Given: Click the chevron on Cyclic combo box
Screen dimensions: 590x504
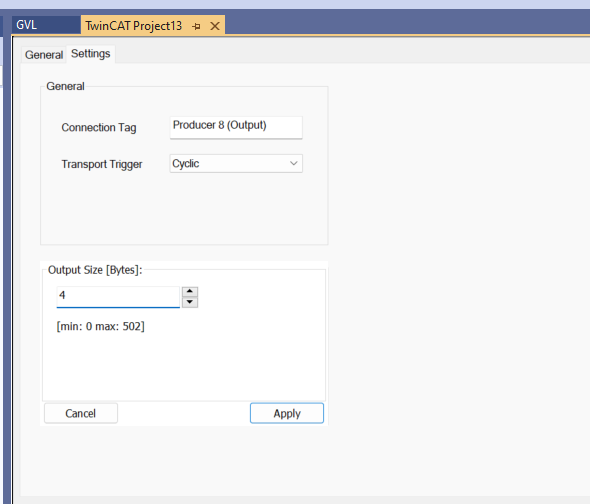Looking at the screenshot, I should pyautogui.click(x=293, y=163).
